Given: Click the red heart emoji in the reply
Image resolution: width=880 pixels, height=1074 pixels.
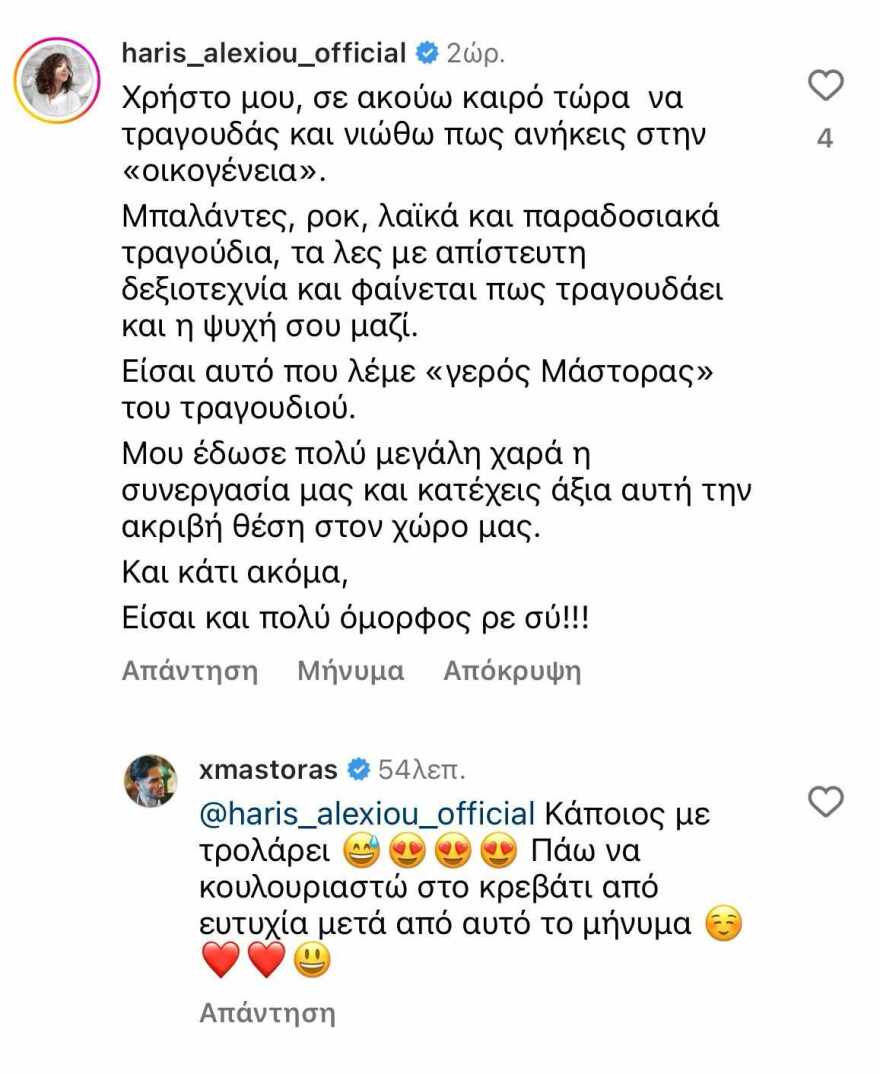Looking at the screenshot, I should coord(222,958).
